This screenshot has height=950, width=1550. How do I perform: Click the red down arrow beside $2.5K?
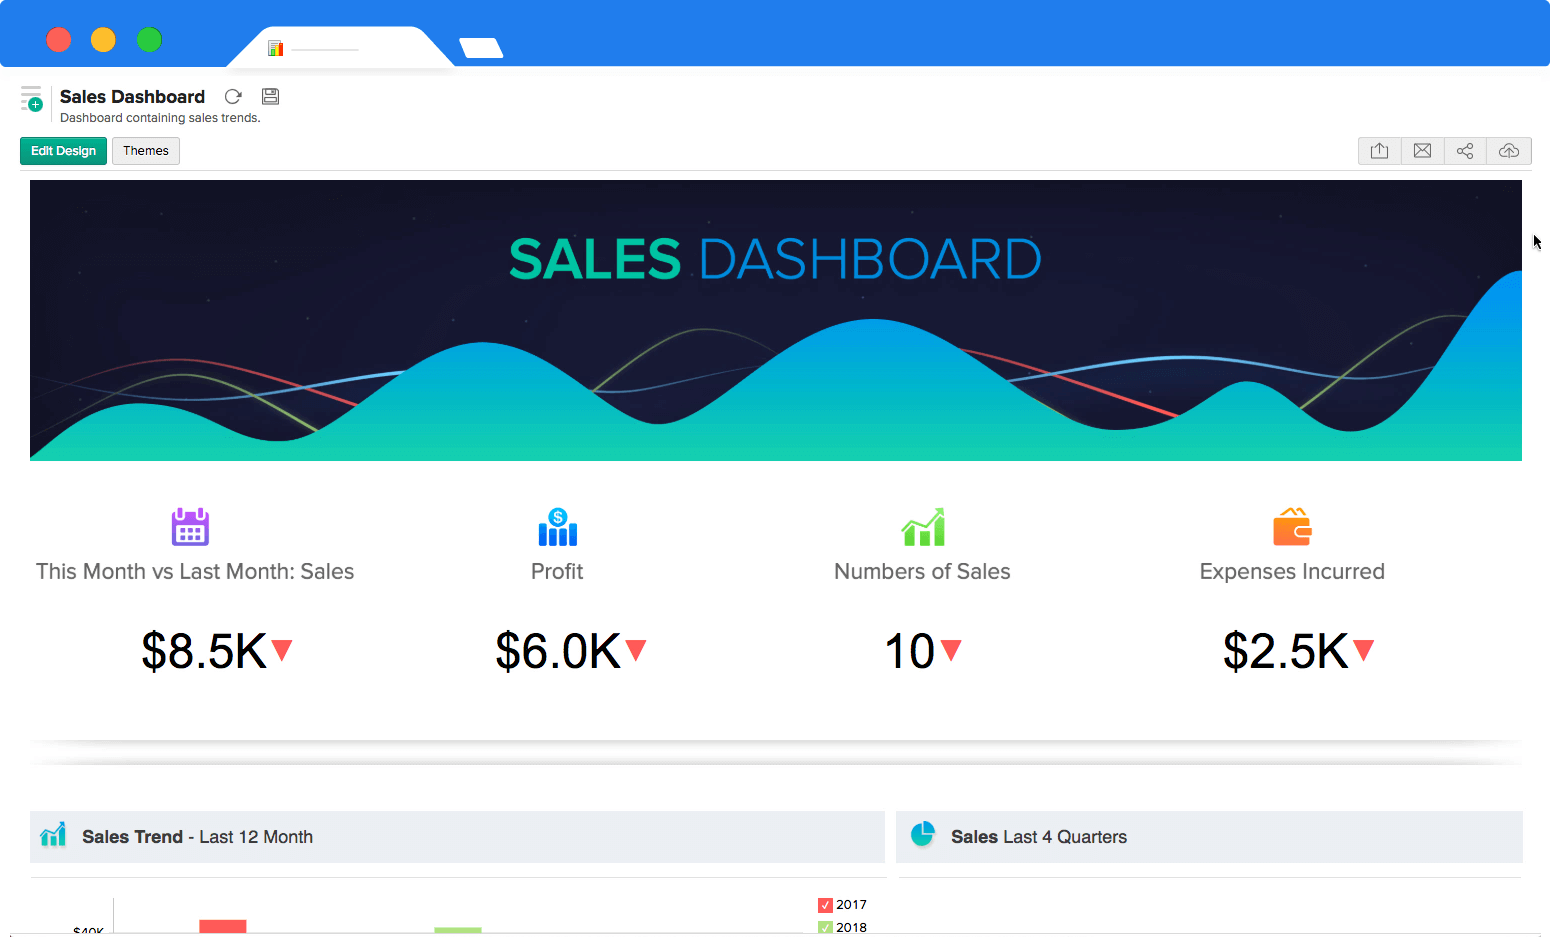point(1364,650)
